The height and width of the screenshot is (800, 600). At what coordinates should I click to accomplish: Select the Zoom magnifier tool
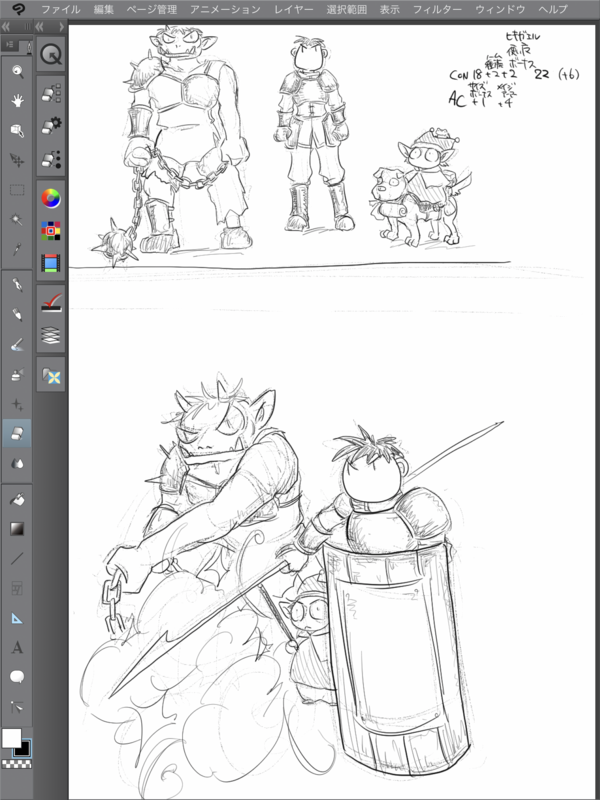[x=17, y=72]
